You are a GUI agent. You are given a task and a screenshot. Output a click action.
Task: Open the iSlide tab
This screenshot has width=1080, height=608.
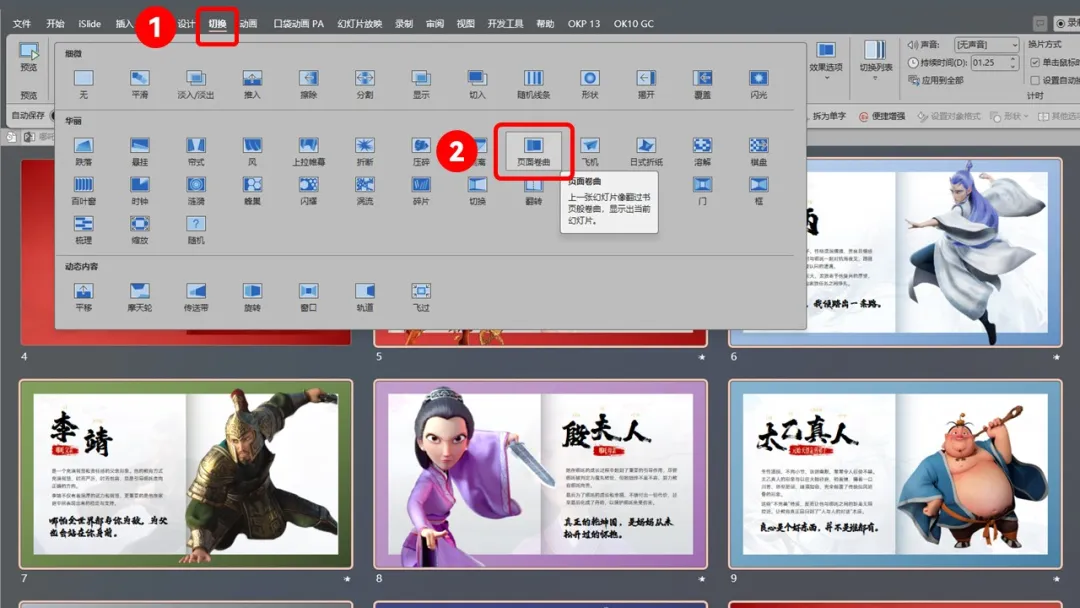(x=90, y=23)
